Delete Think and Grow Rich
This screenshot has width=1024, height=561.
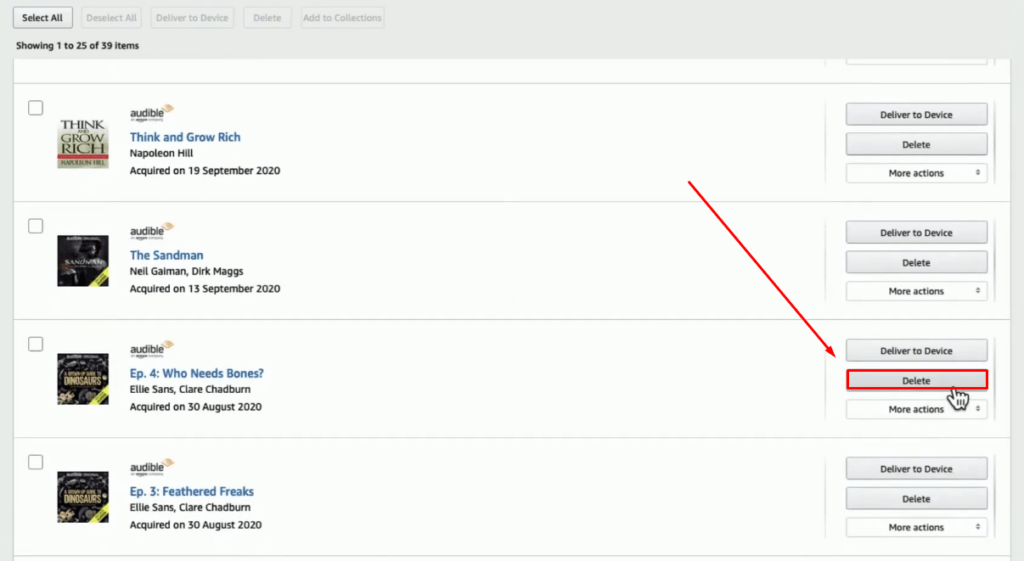(916, 144)
